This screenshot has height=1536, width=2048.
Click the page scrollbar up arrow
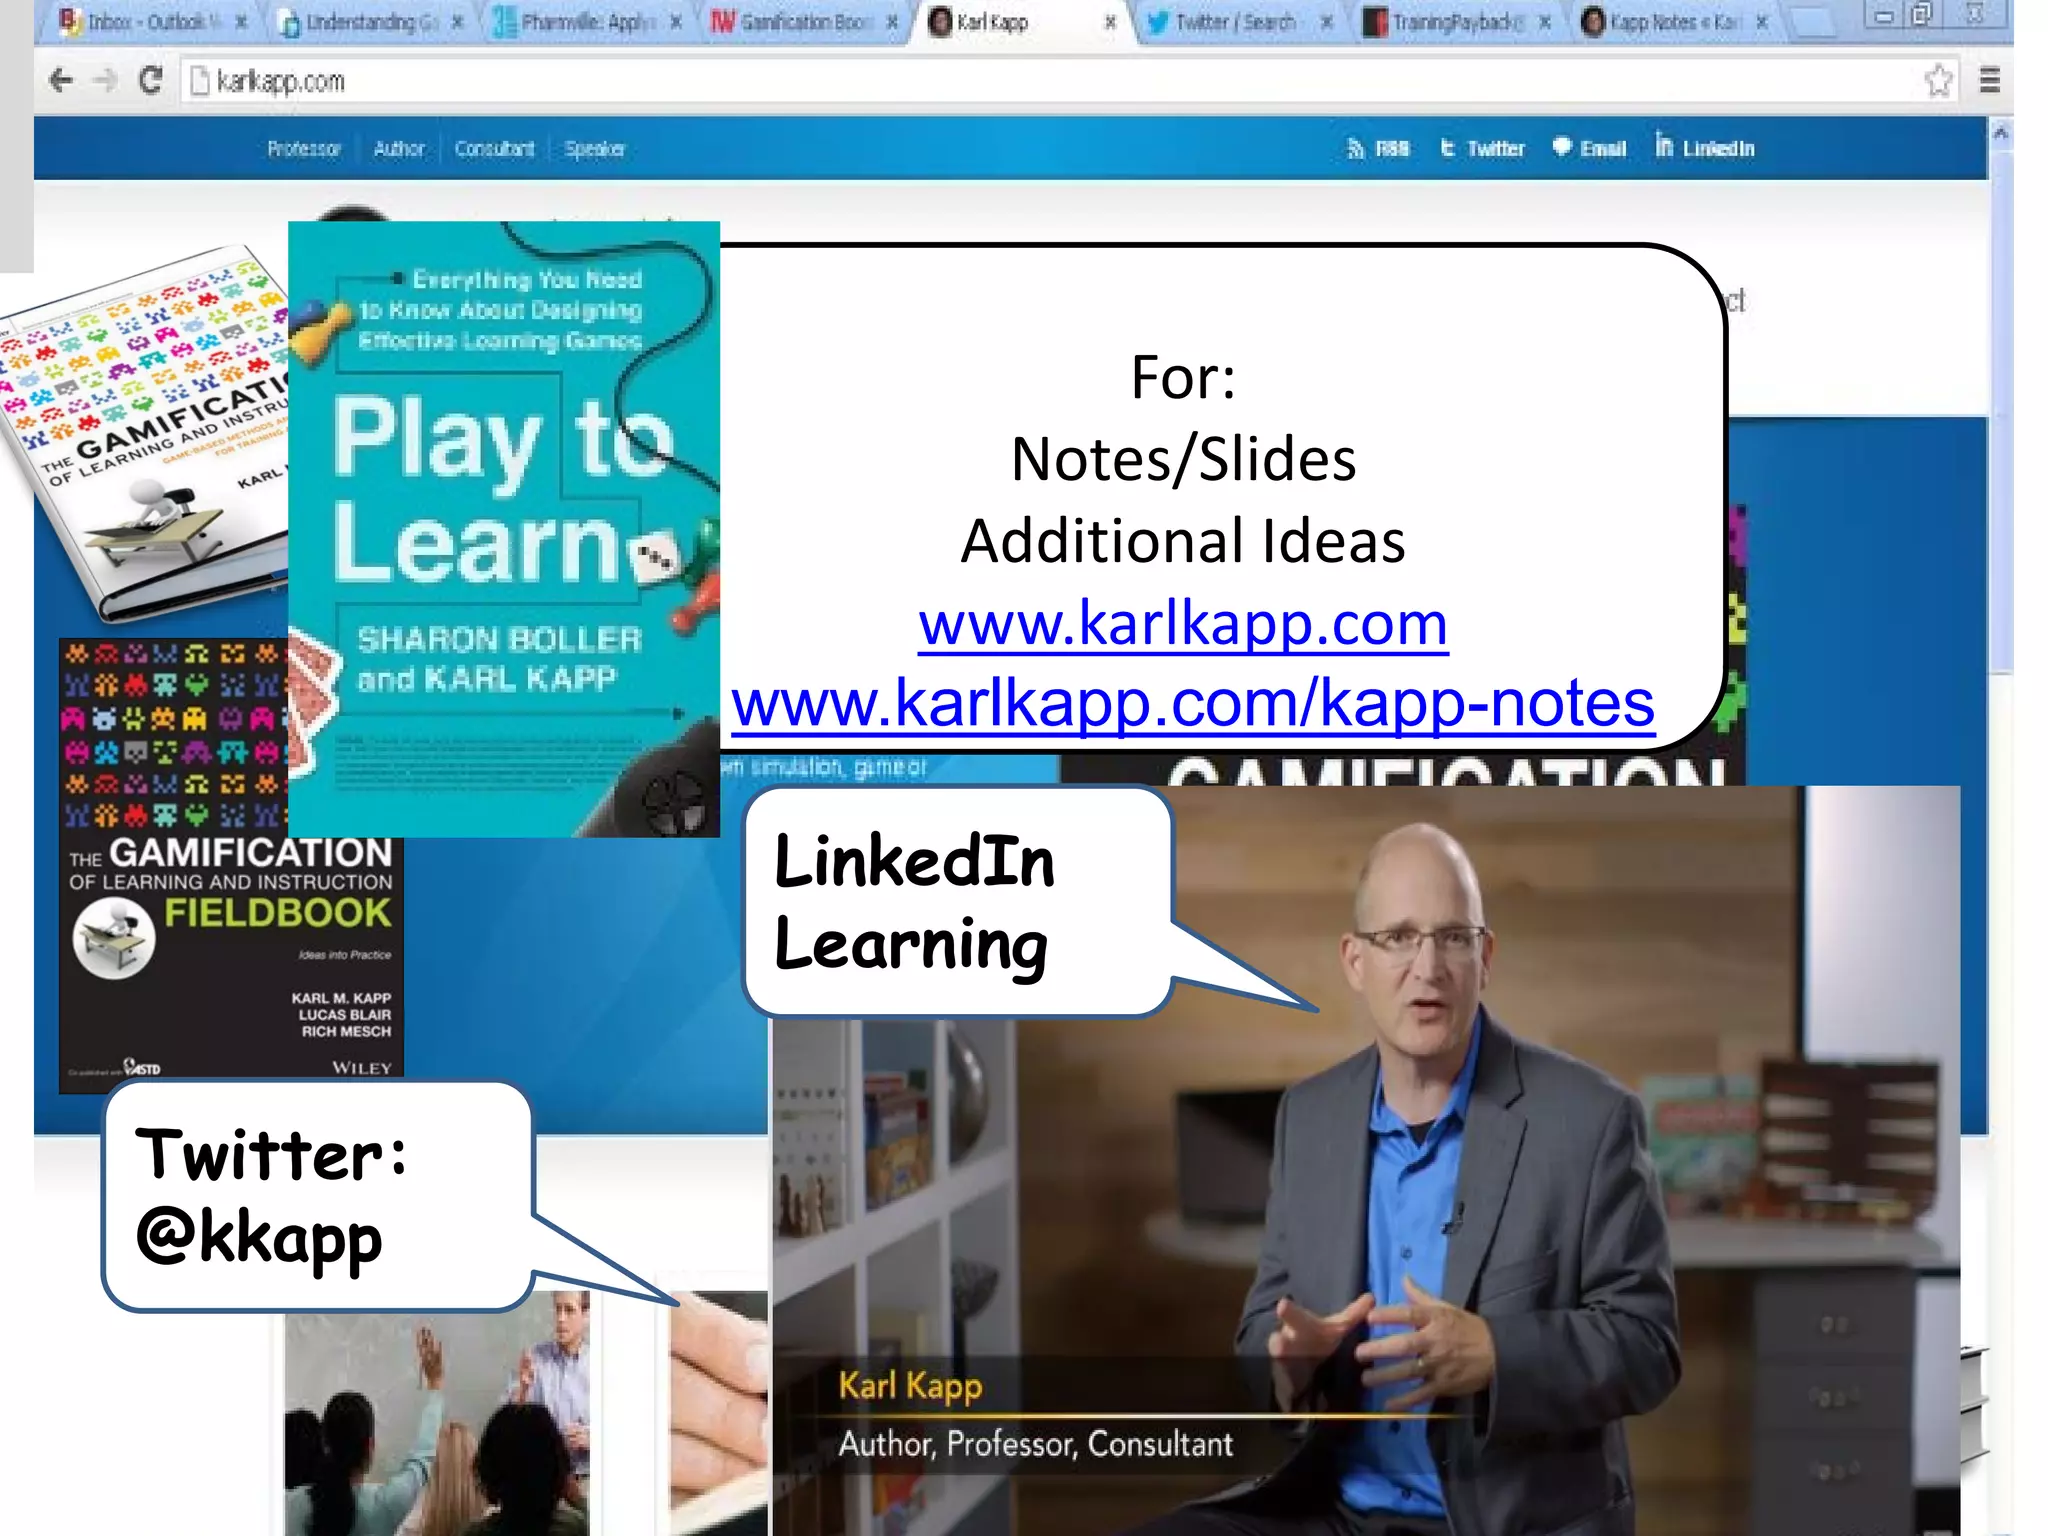tap(2001, 132)
